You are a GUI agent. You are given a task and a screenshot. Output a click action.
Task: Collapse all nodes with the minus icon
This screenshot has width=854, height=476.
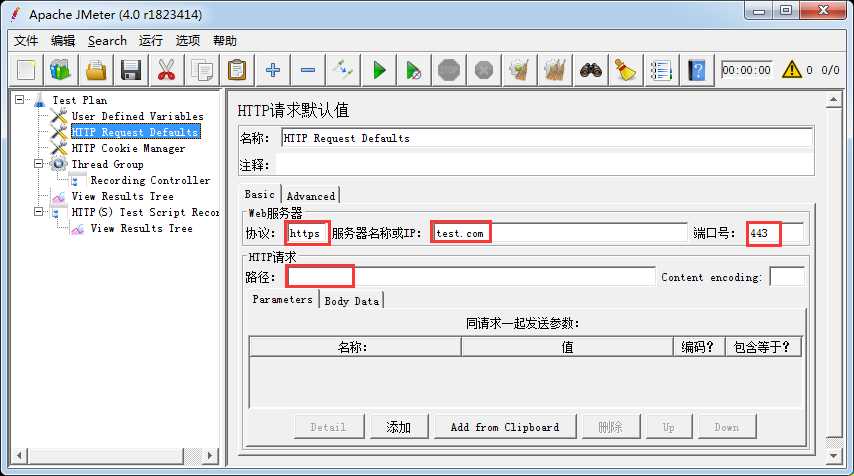tap(308, 70)
